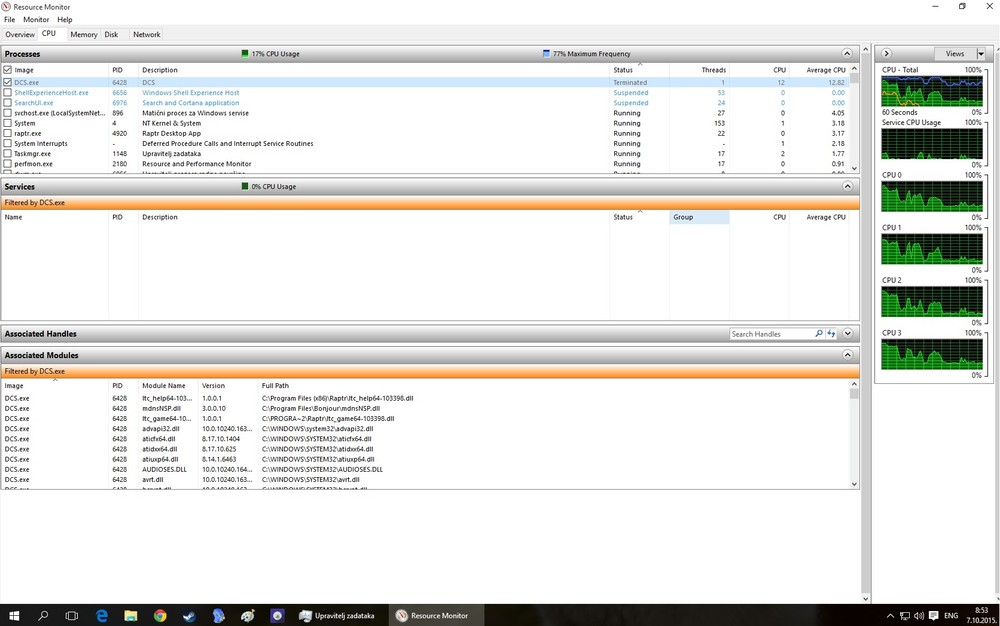Click the refresh icon next to Search Handles
The height and width of the screenshot is (626, 1000).
pyautogui.click(x=832, y=333)
